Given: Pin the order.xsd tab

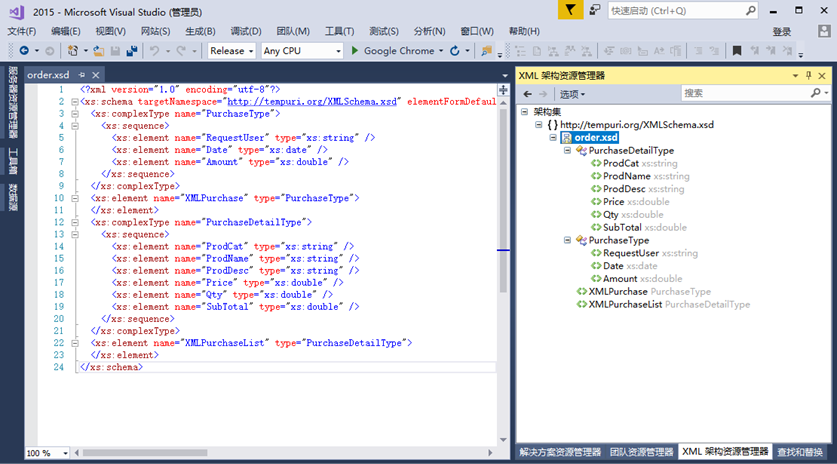Looking at the screenshot, I should click(82, 75).
